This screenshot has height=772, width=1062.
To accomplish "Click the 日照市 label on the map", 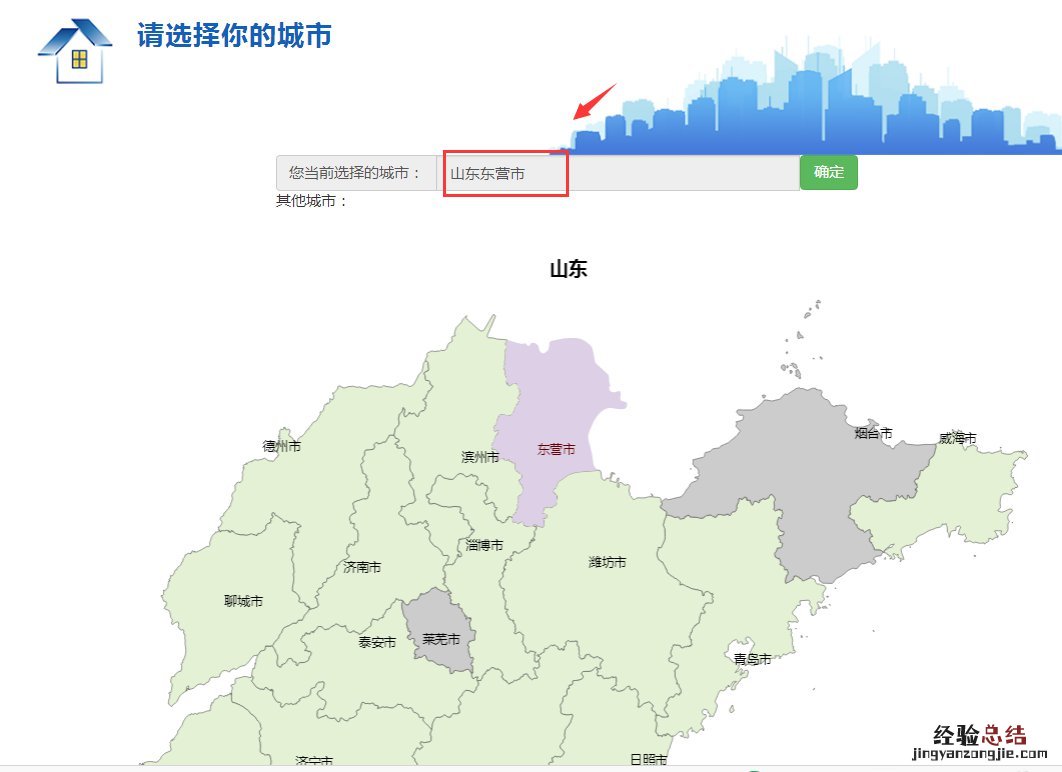I will click(x=649, y=759).
